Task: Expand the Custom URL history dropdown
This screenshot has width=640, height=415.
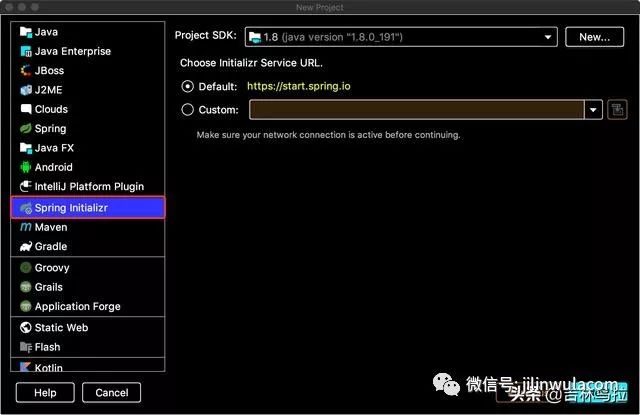Action: click(593, 110)
